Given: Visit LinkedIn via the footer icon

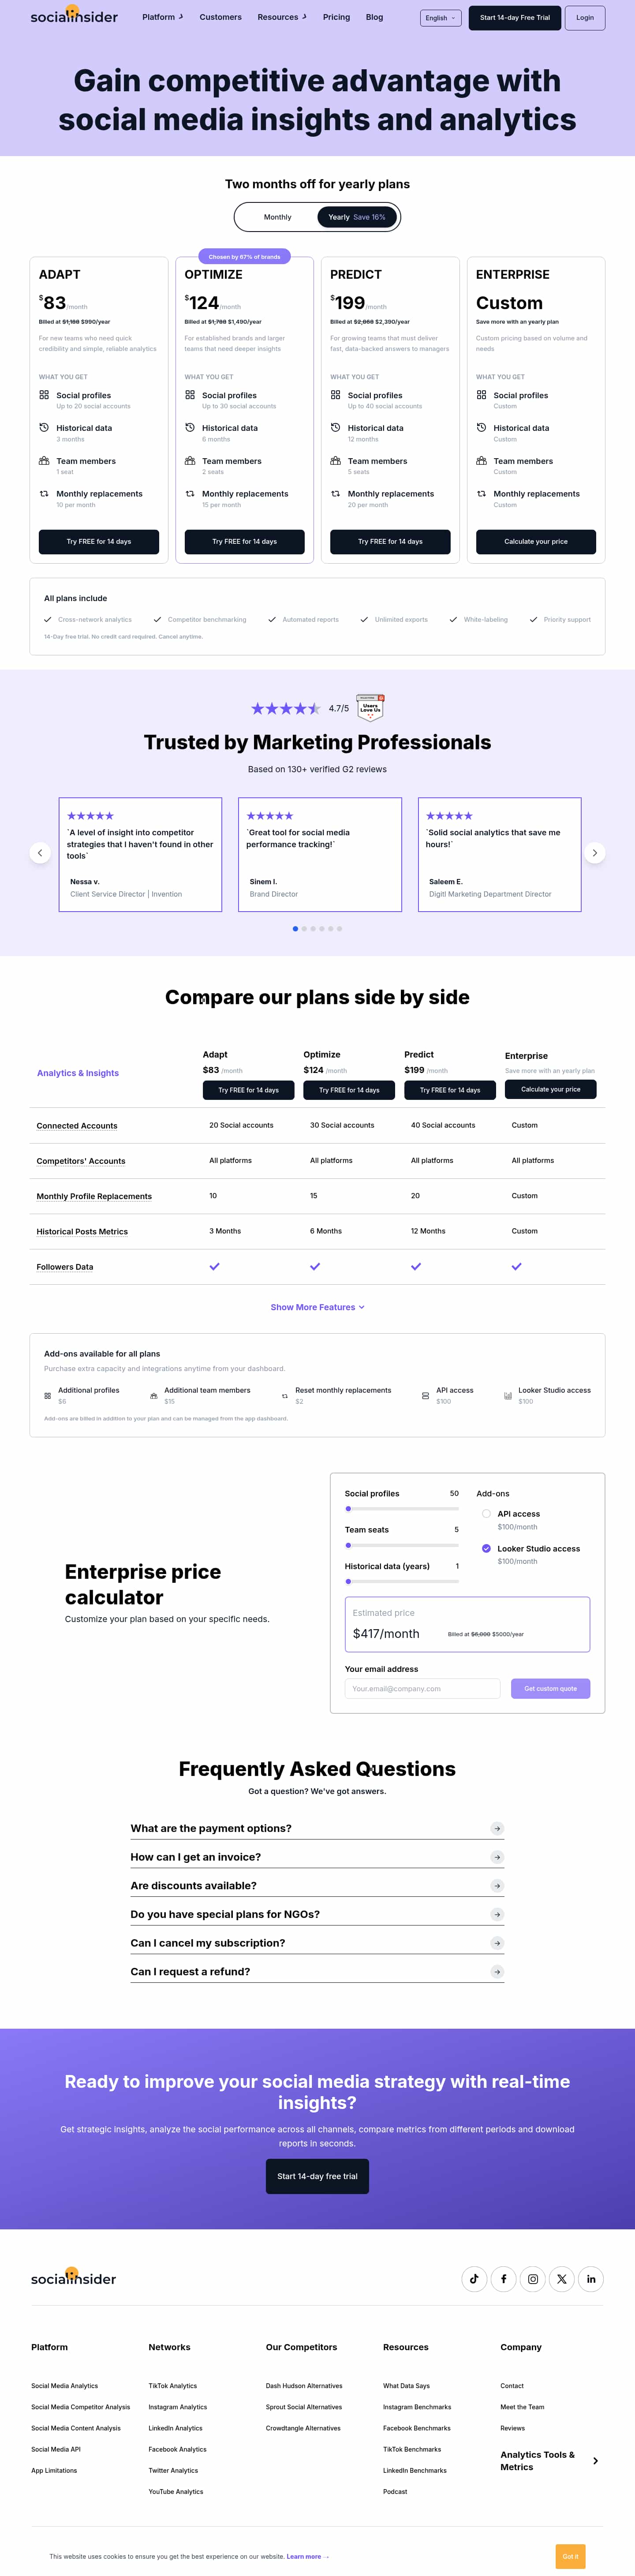Looking at the screenshot, I should pyautogui.click(x=591, y=2279).
